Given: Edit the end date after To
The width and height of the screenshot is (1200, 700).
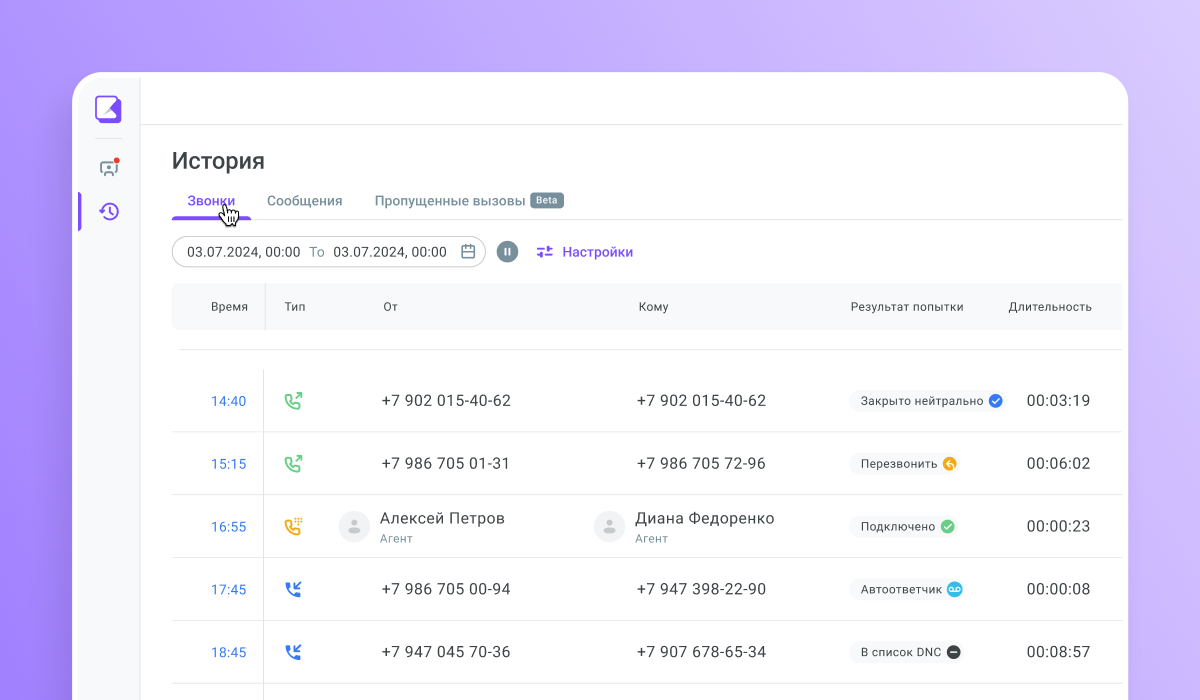Looking at the screenshot, I should [390, 252].
